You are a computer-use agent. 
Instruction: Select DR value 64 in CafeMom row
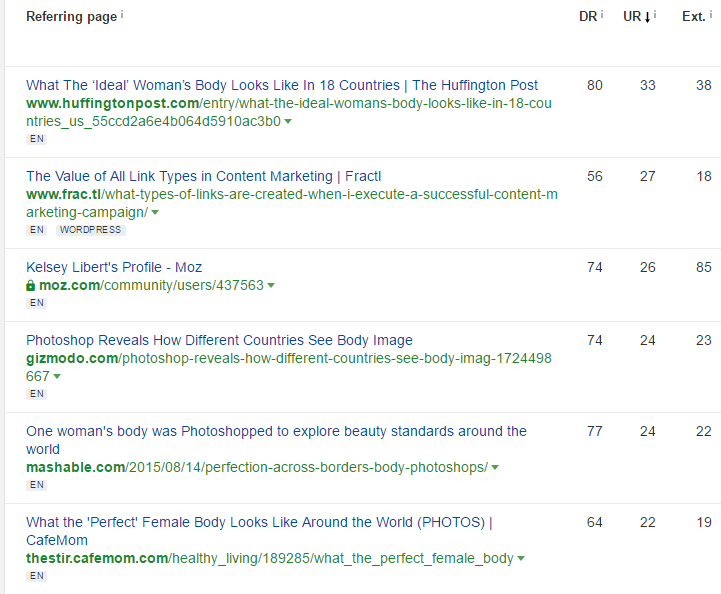[595, 522]
